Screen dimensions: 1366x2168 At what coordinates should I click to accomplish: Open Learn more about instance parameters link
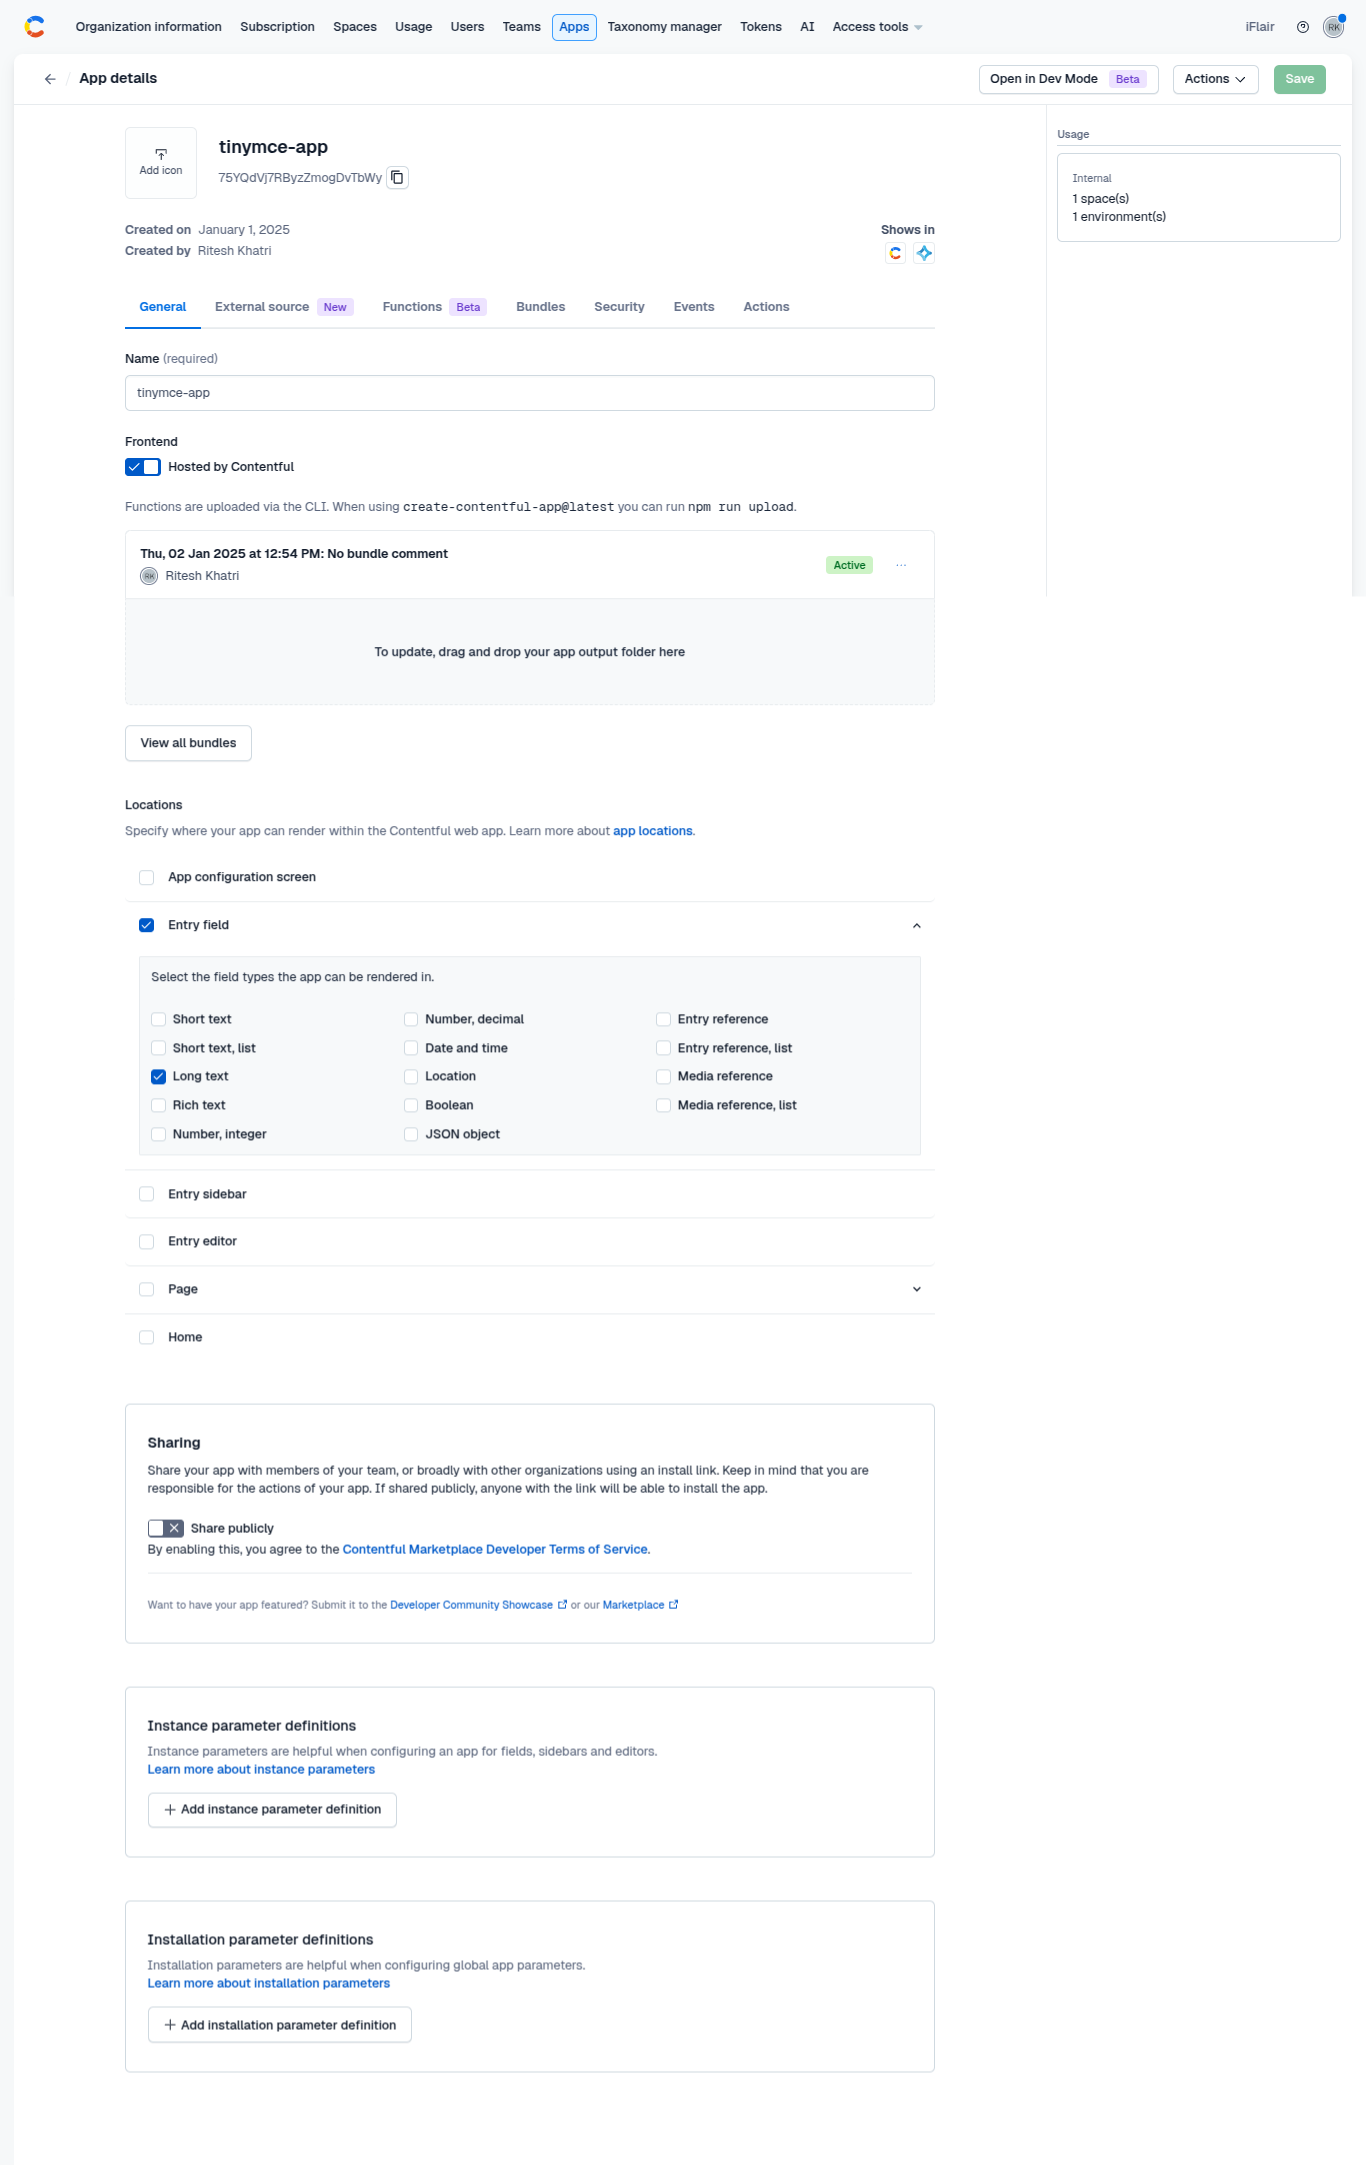261,1769
